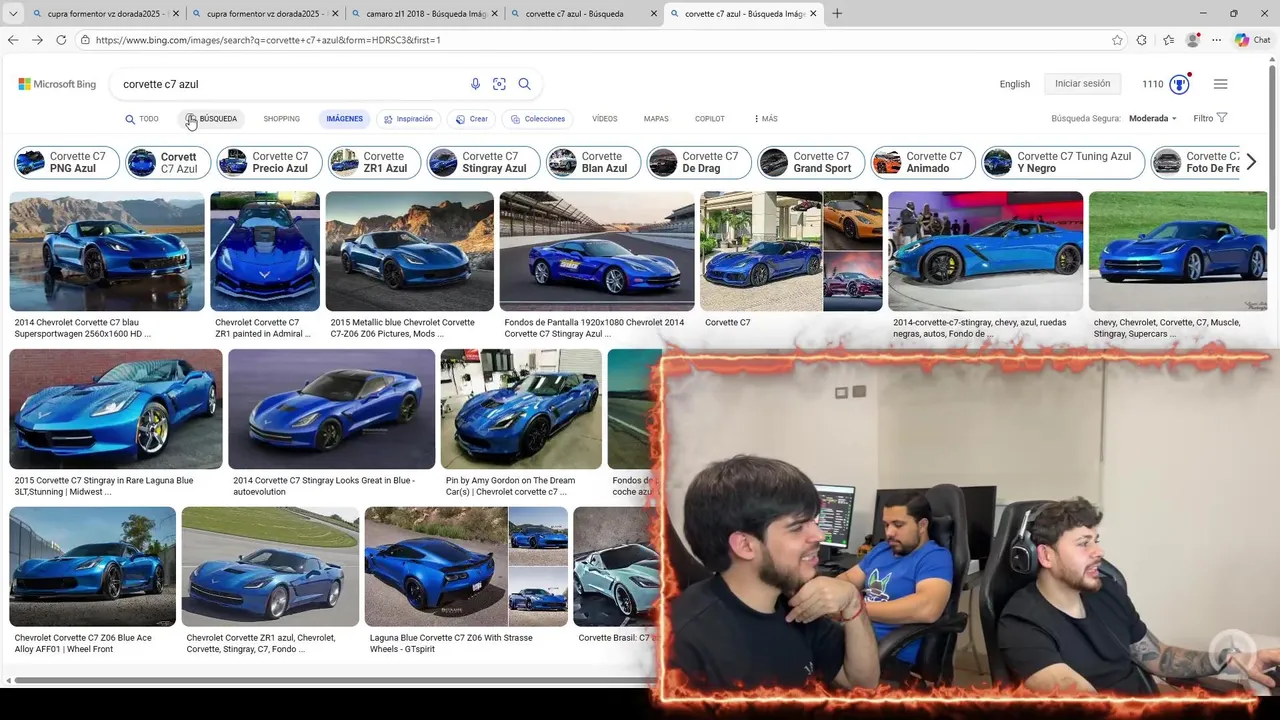The height and width of the screenshot is (720, 1280).
Task: Open Bing Rewards trophy icon
Action: (x=1179, y=84)
